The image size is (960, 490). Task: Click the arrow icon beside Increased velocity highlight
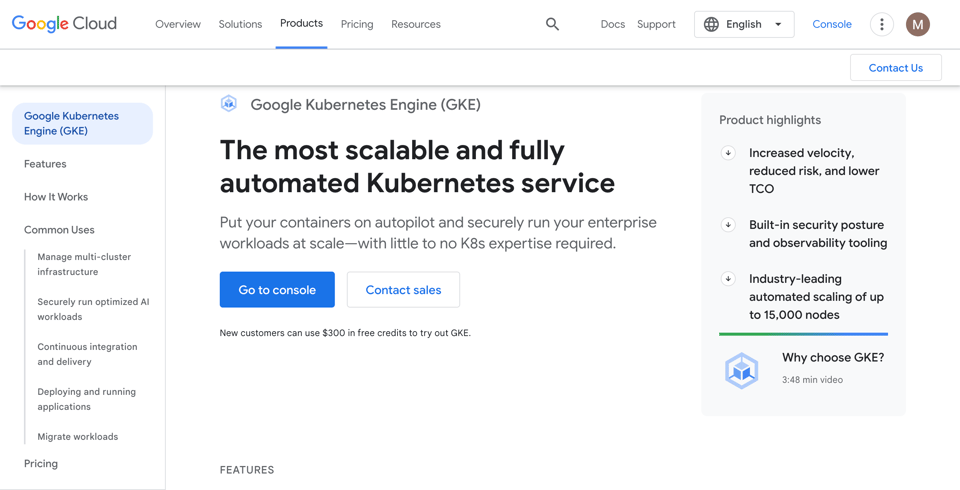pyautogui.click(x=728, y=153)
